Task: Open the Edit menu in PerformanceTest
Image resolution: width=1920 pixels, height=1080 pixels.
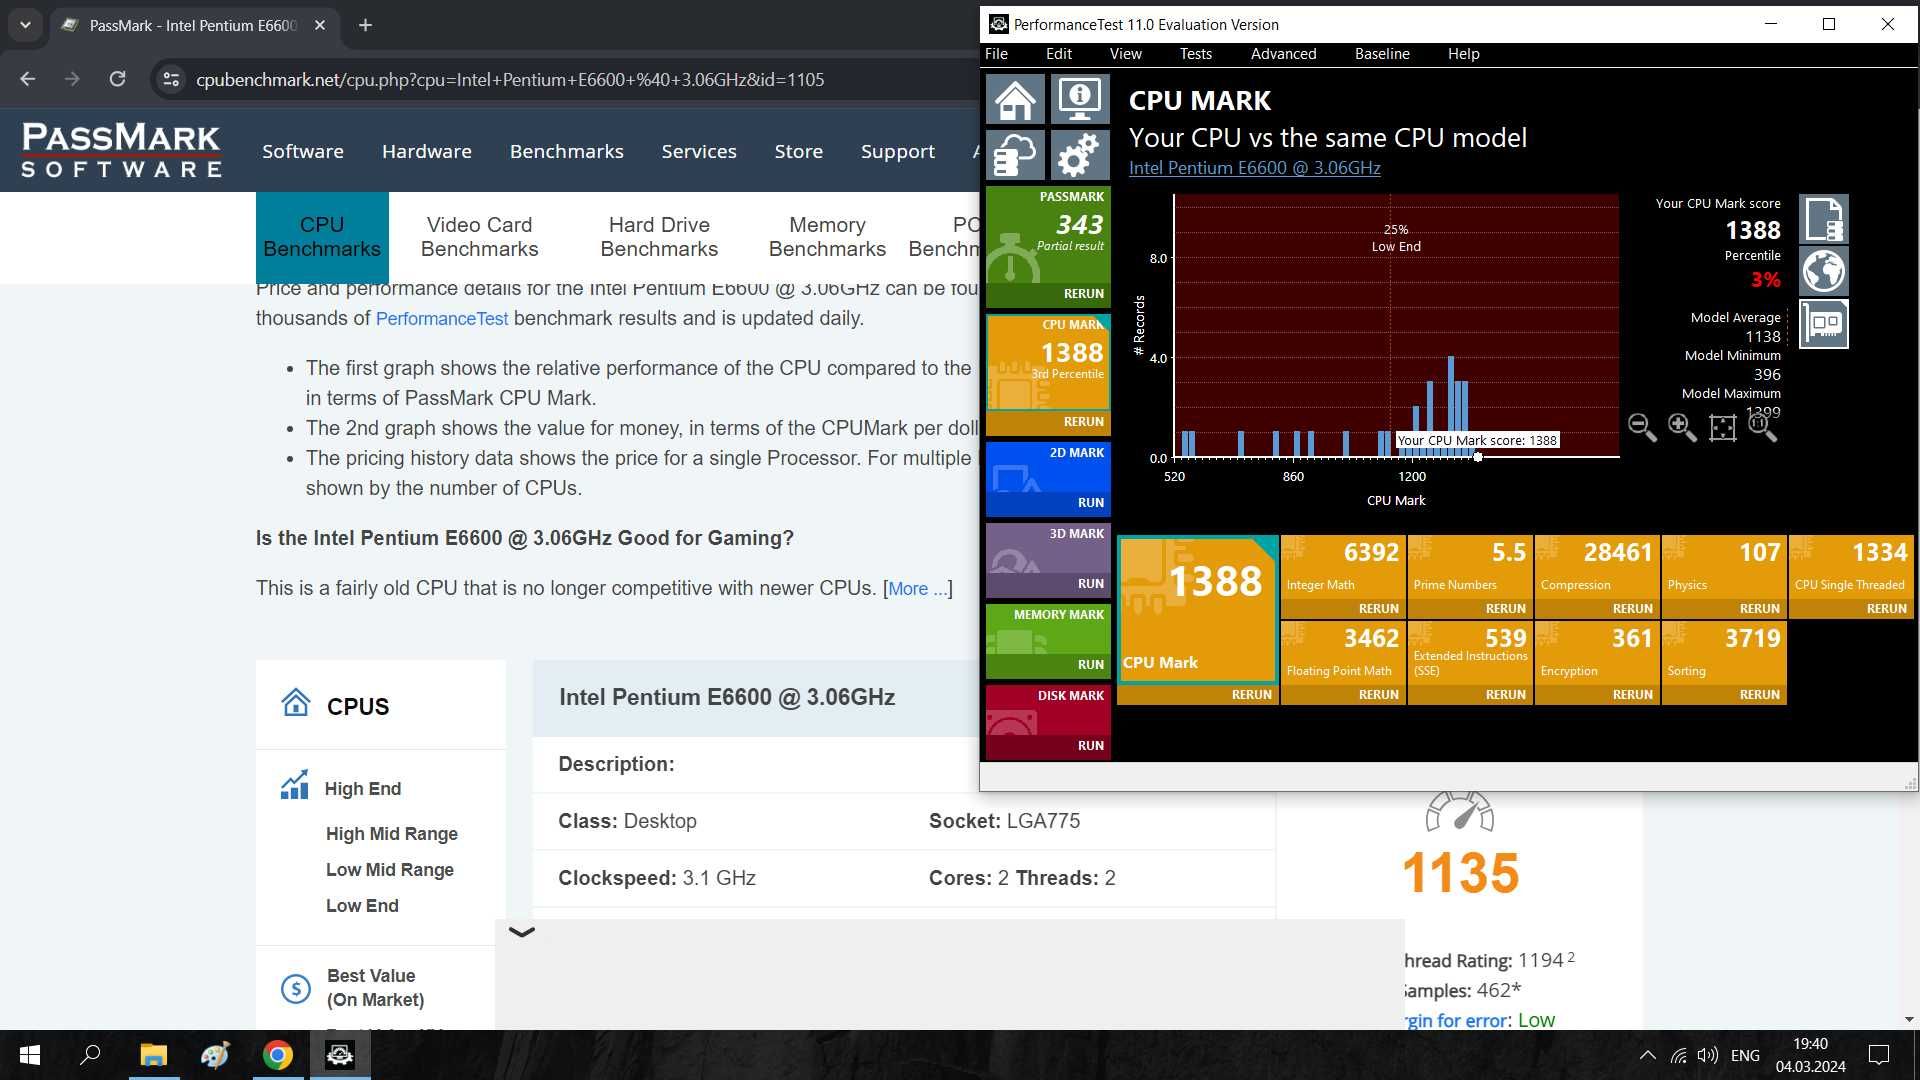Action: (x=1058, y=54)
